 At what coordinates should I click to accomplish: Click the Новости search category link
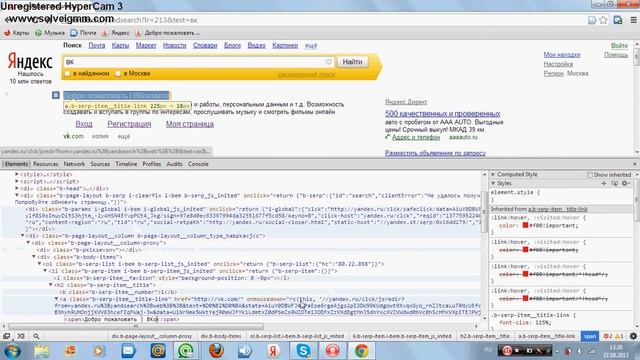coord(174,46)
